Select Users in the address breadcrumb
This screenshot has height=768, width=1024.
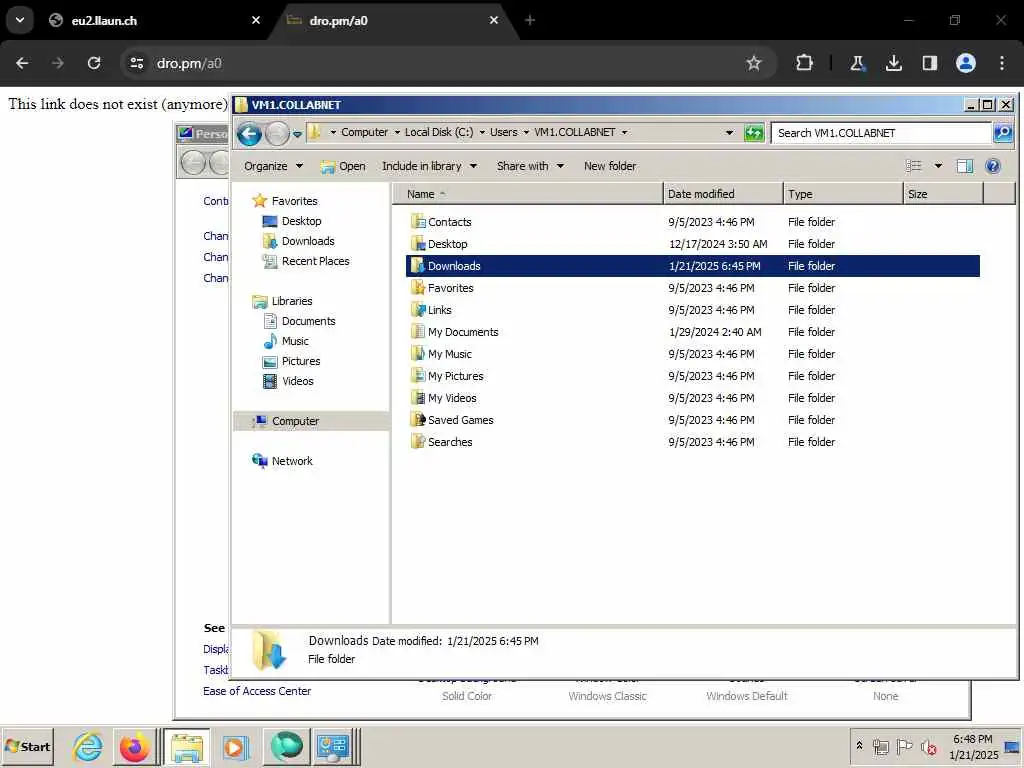tap(504, 132)
